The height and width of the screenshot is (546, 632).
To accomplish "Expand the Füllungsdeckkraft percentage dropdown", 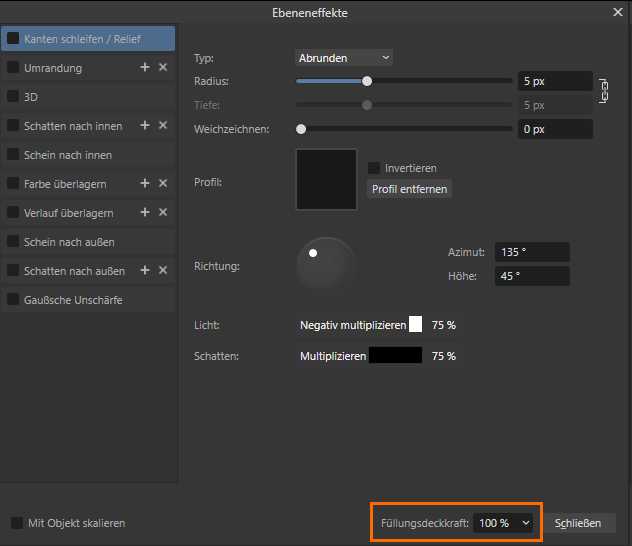I will pos(503,523).
